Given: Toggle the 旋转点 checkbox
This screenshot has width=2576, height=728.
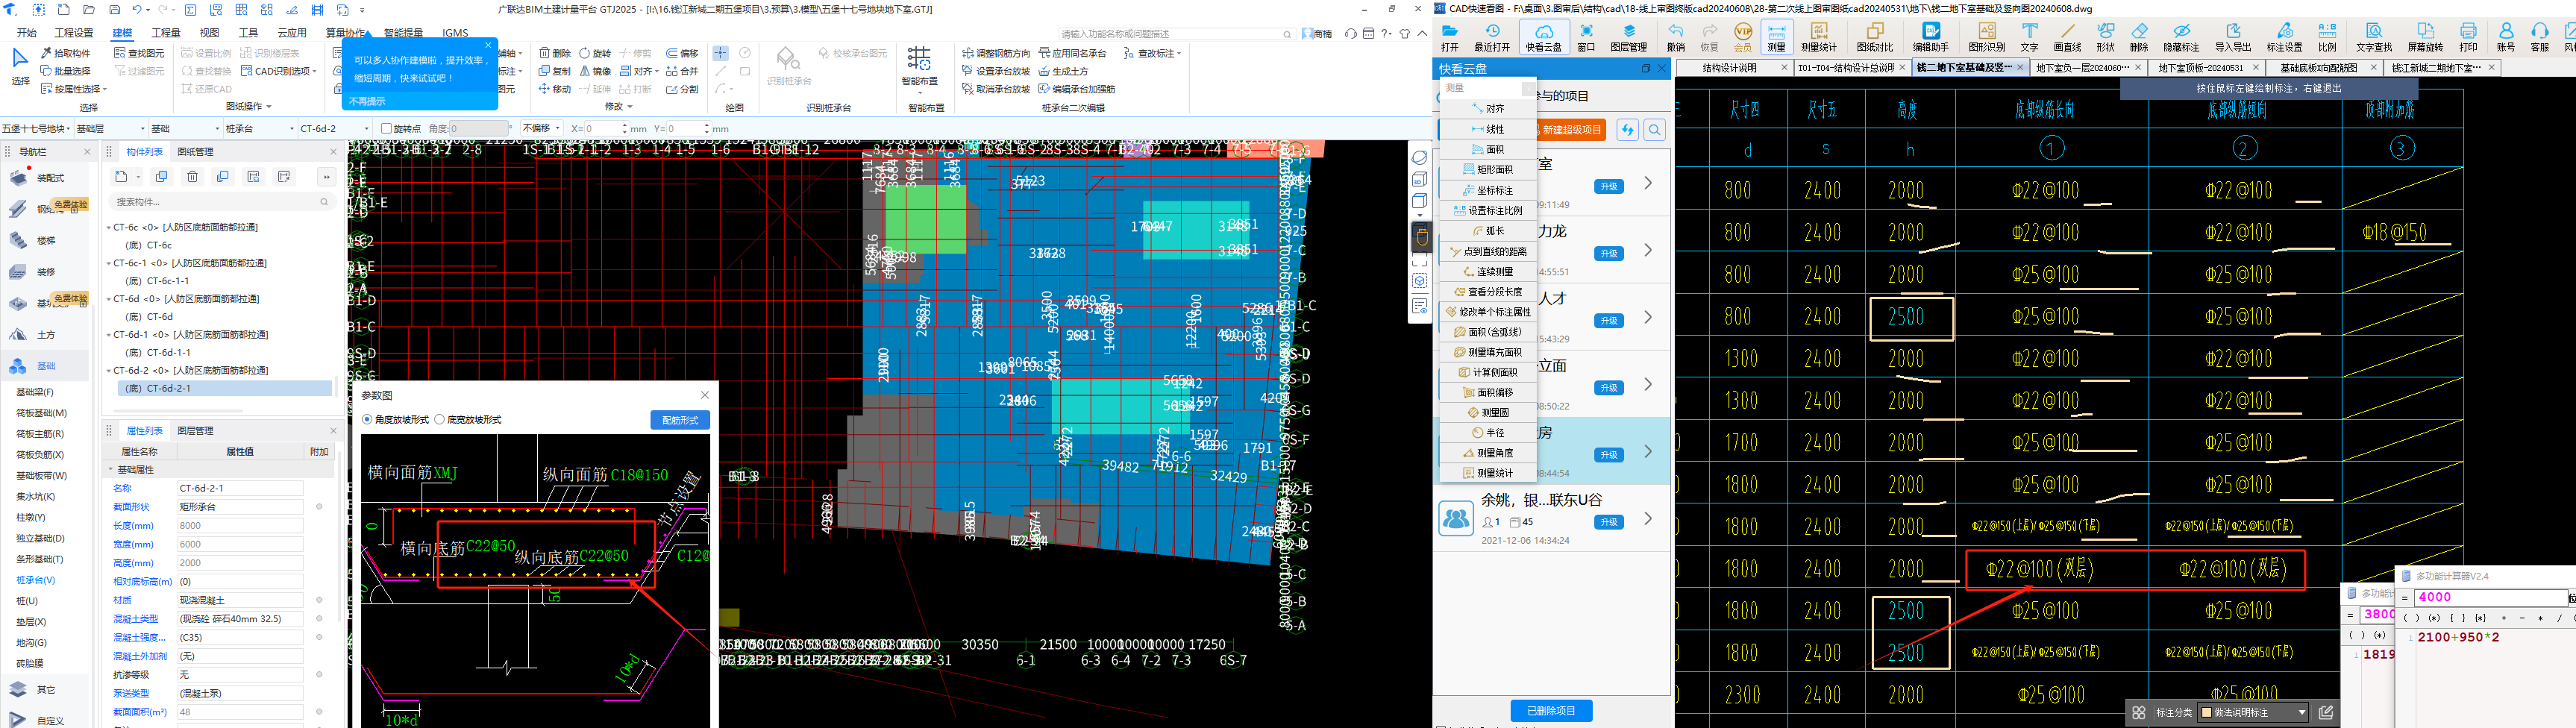Looking at the screenshot, I should [x=386, y=128].
